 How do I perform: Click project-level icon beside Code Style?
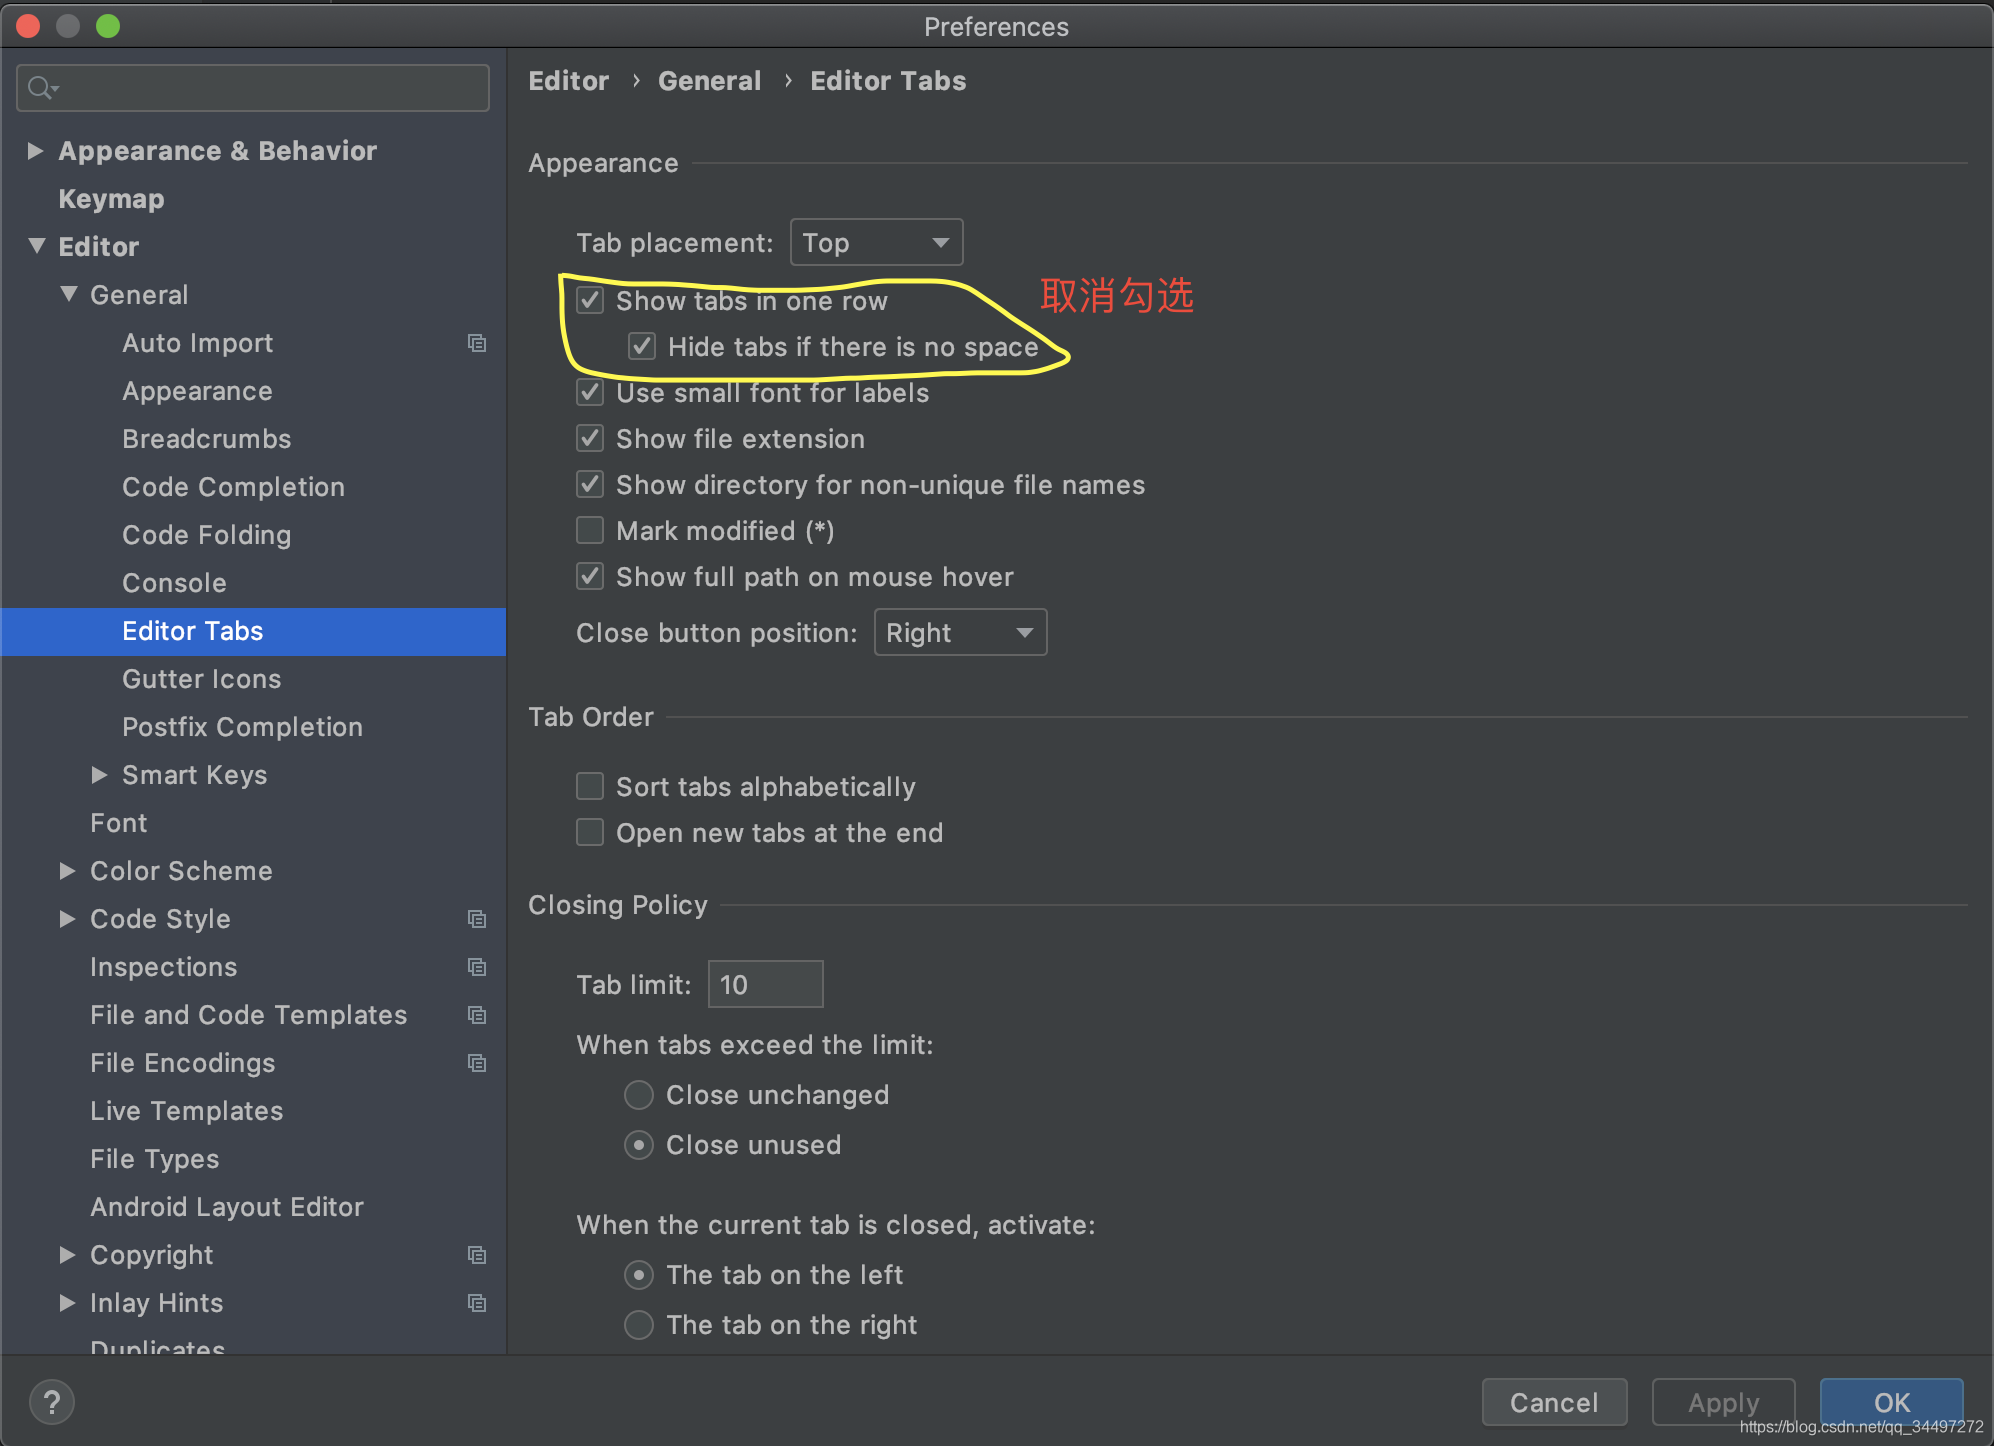click(477, 919)
